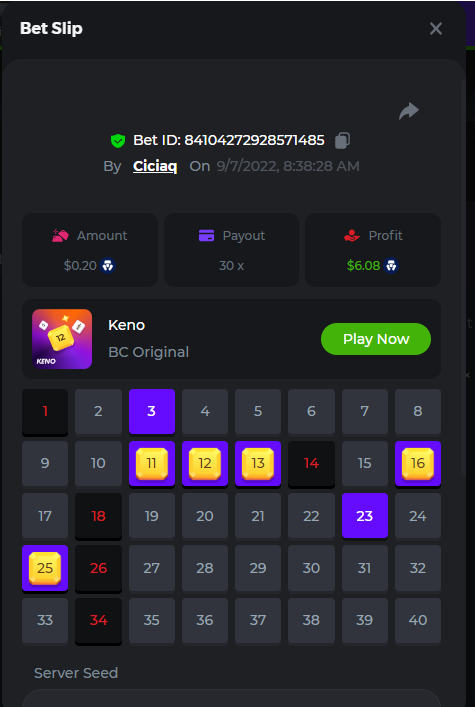Screen dimensions: 475x707
Task: Copy the Bet ID with copy icon
Action: (x=342, y=140)
